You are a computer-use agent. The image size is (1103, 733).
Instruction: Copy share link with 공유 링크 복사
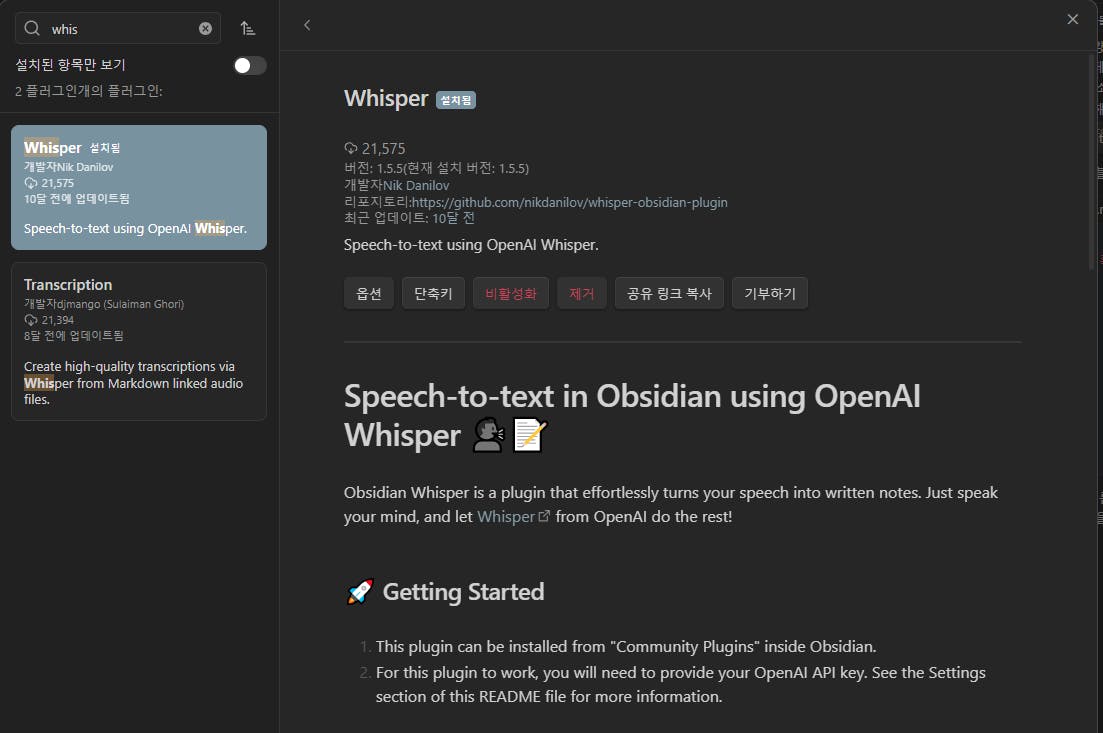[669, 293]
